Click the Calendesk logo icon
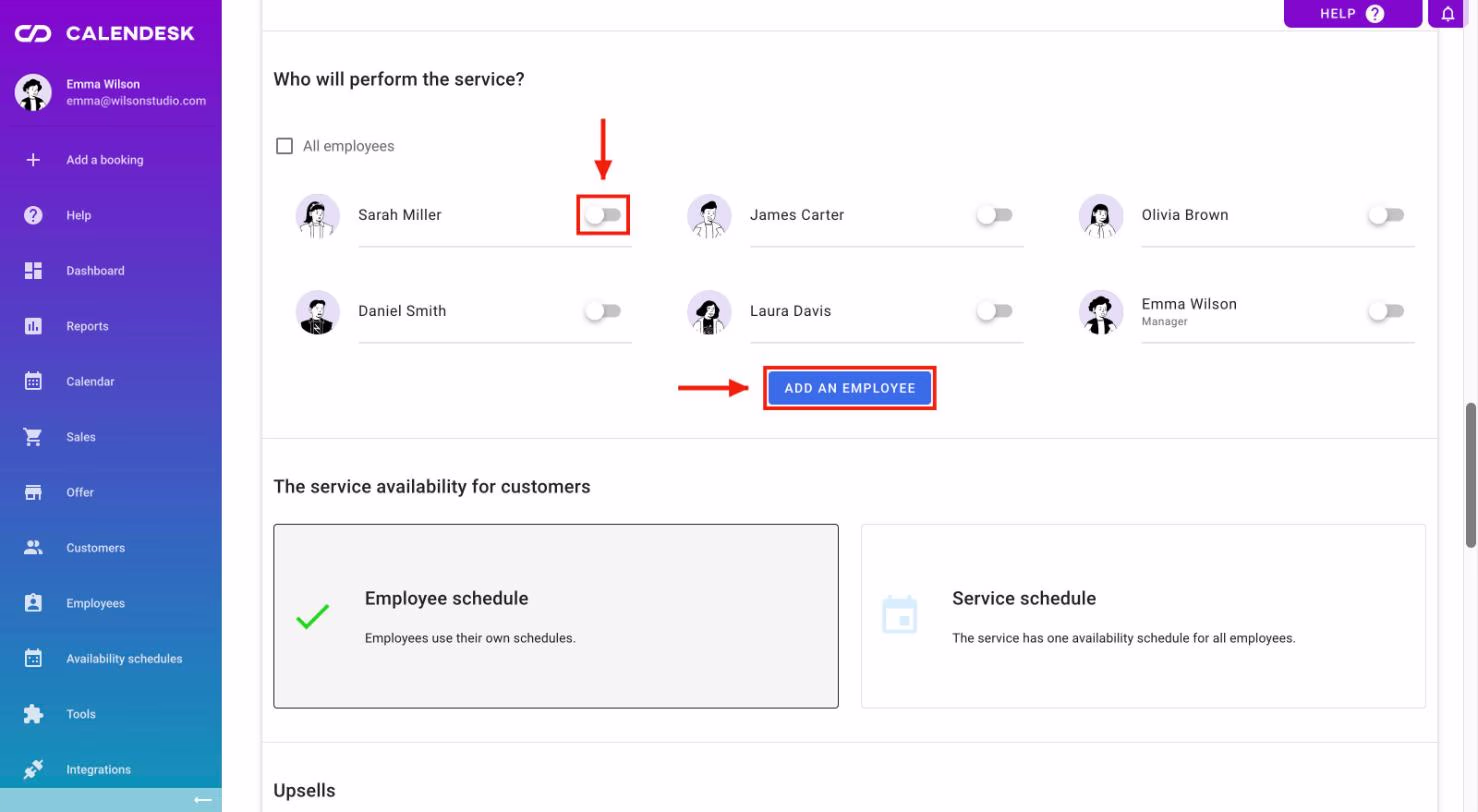This screenshot has width=1478, height=812. pos(33,33)
